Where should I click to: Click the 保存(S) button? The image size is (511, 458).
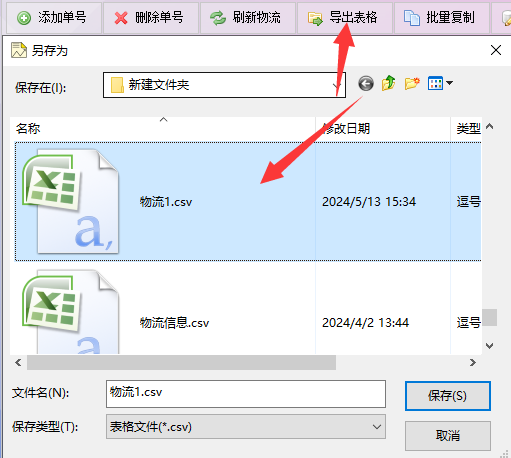coord(448,396)
